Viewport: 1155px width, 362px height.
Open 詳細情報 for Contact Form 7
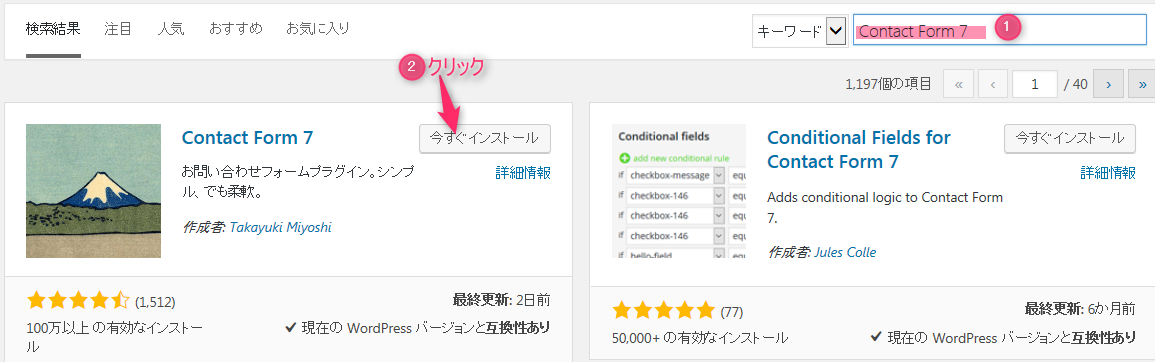point(523,173)
